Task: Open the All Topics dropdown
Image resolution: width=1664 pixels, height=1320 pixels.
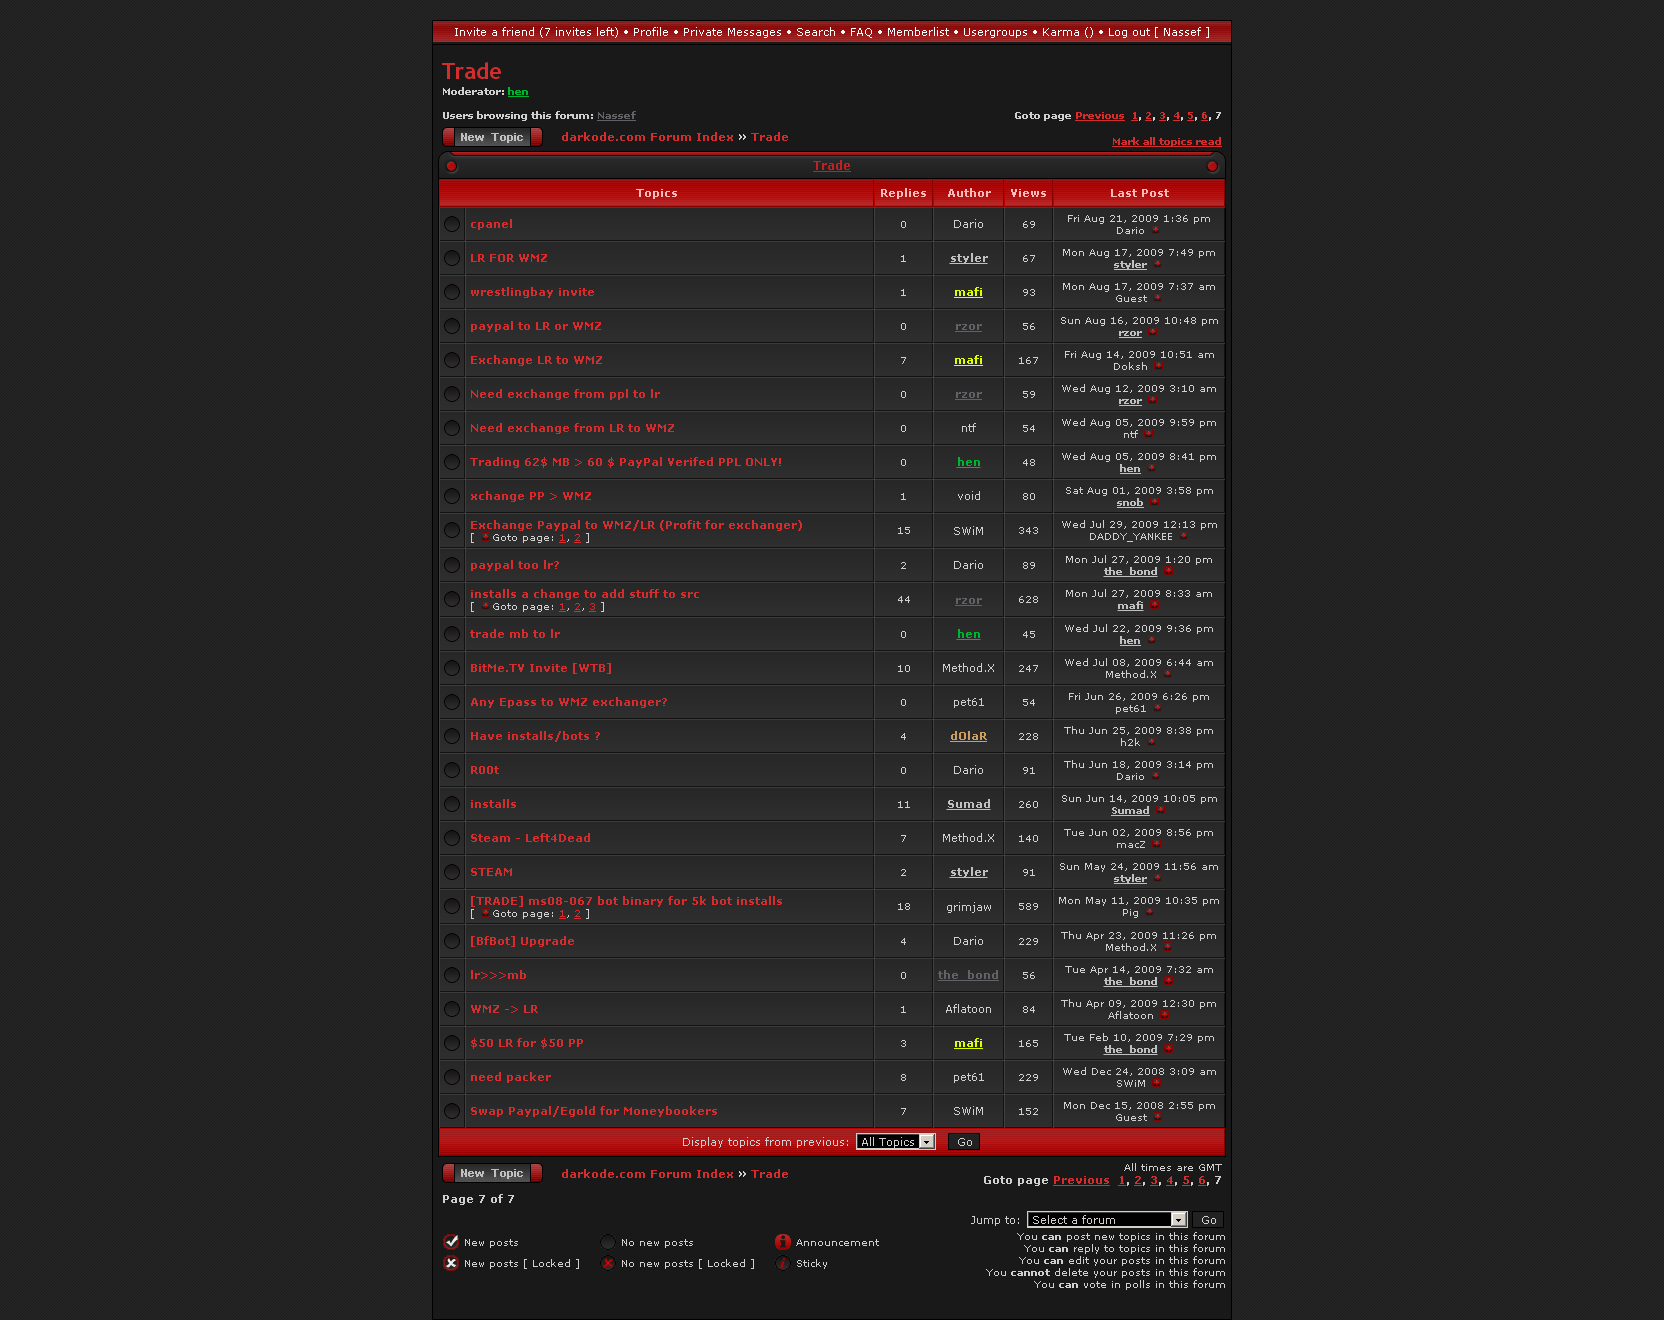Action: [x=895, y=1142]
